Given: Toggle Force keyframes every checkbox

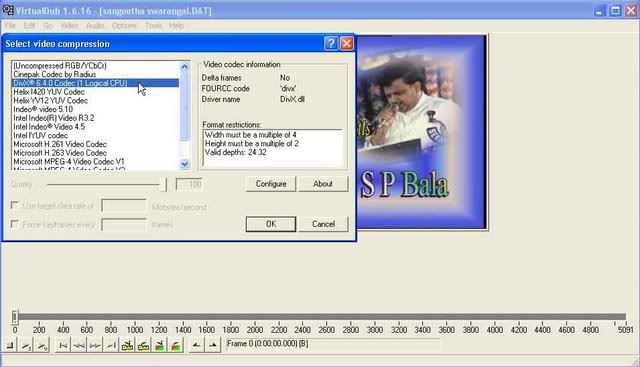Looking at the screenshot, I should [15, 224].
